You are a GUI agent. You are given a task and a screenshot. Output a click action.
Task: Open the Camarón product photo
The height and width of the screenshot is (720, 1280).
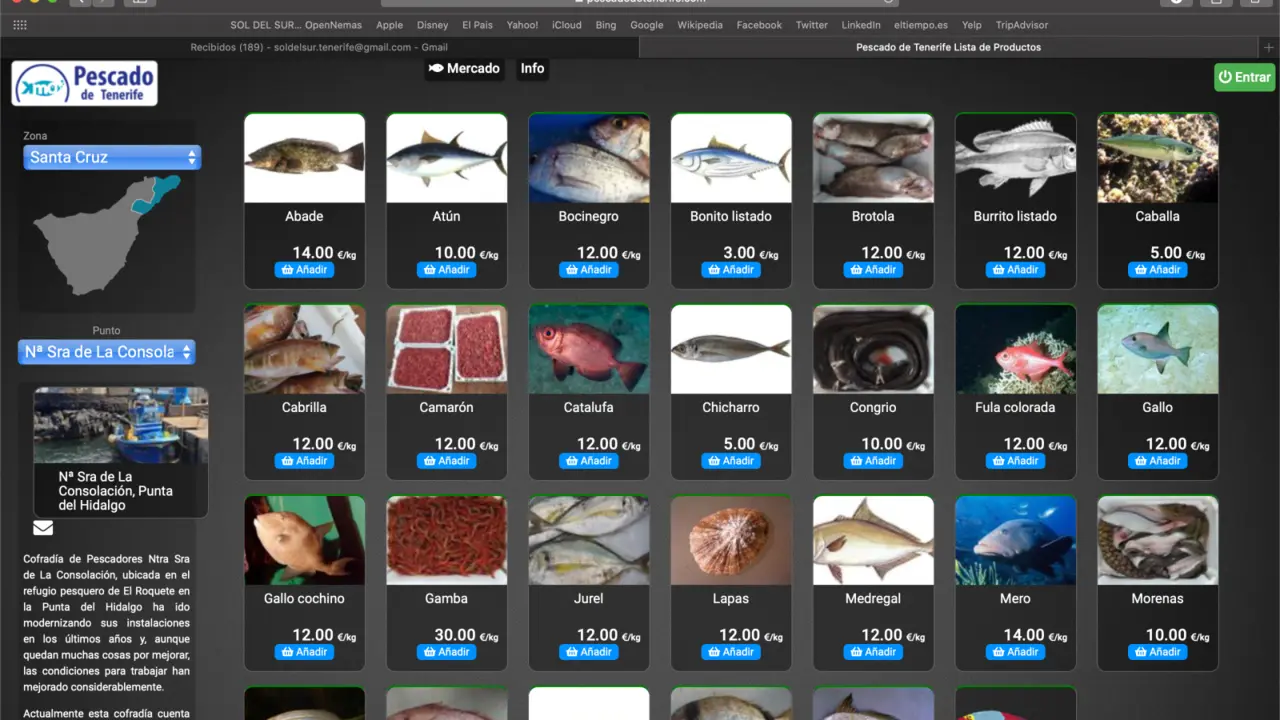(446, 349)
